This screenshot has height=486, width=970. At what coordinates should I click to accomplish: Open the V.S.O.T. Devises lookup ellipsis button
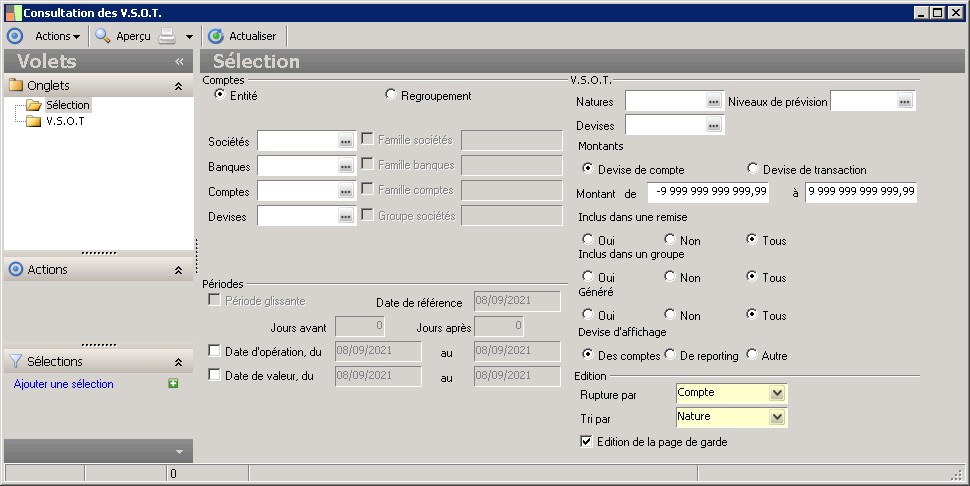[714, 126]
